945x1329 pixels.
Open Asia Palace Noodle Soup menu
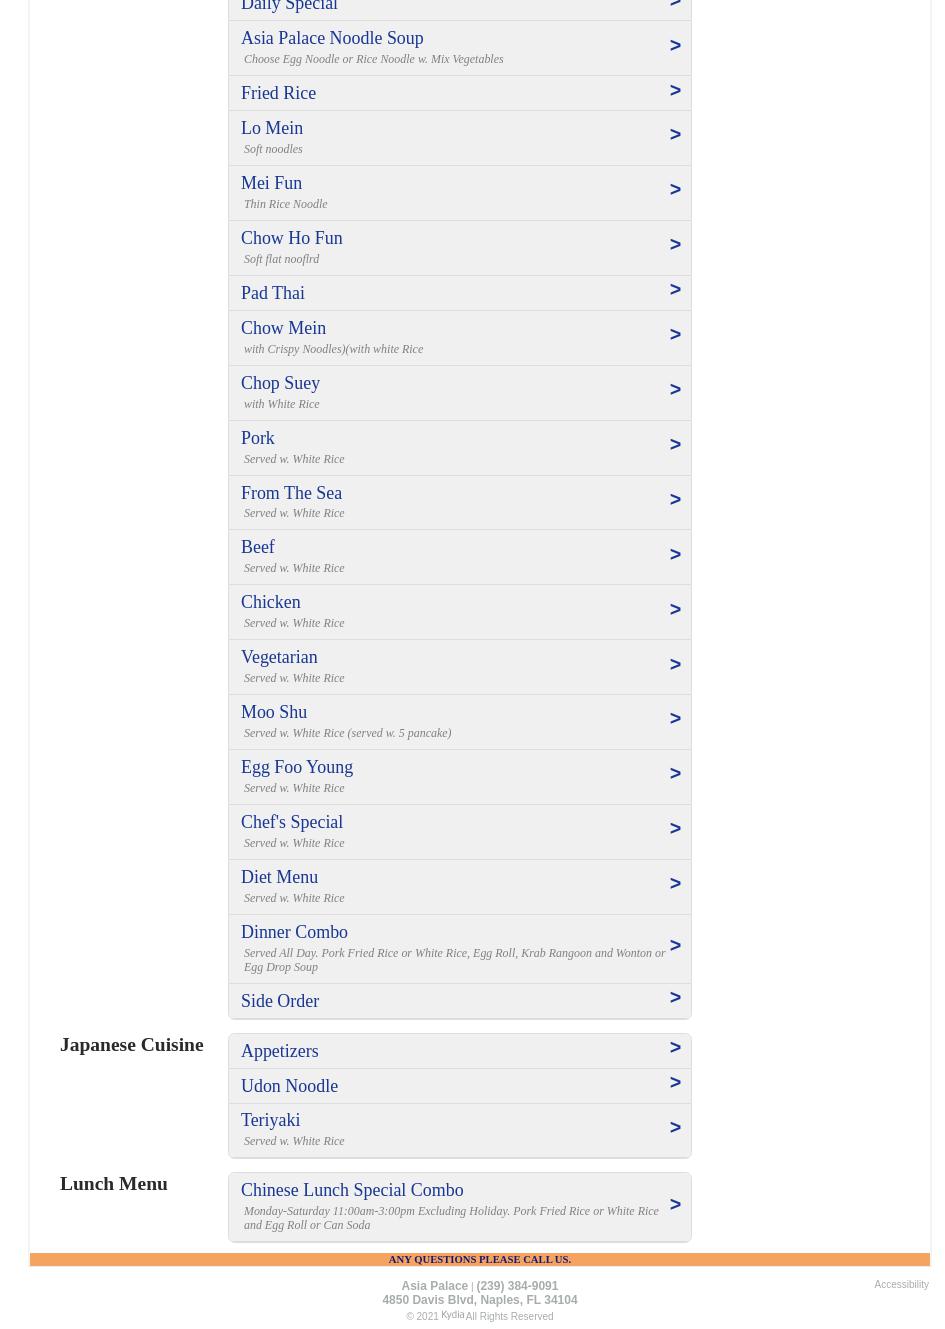coord(332,38)
